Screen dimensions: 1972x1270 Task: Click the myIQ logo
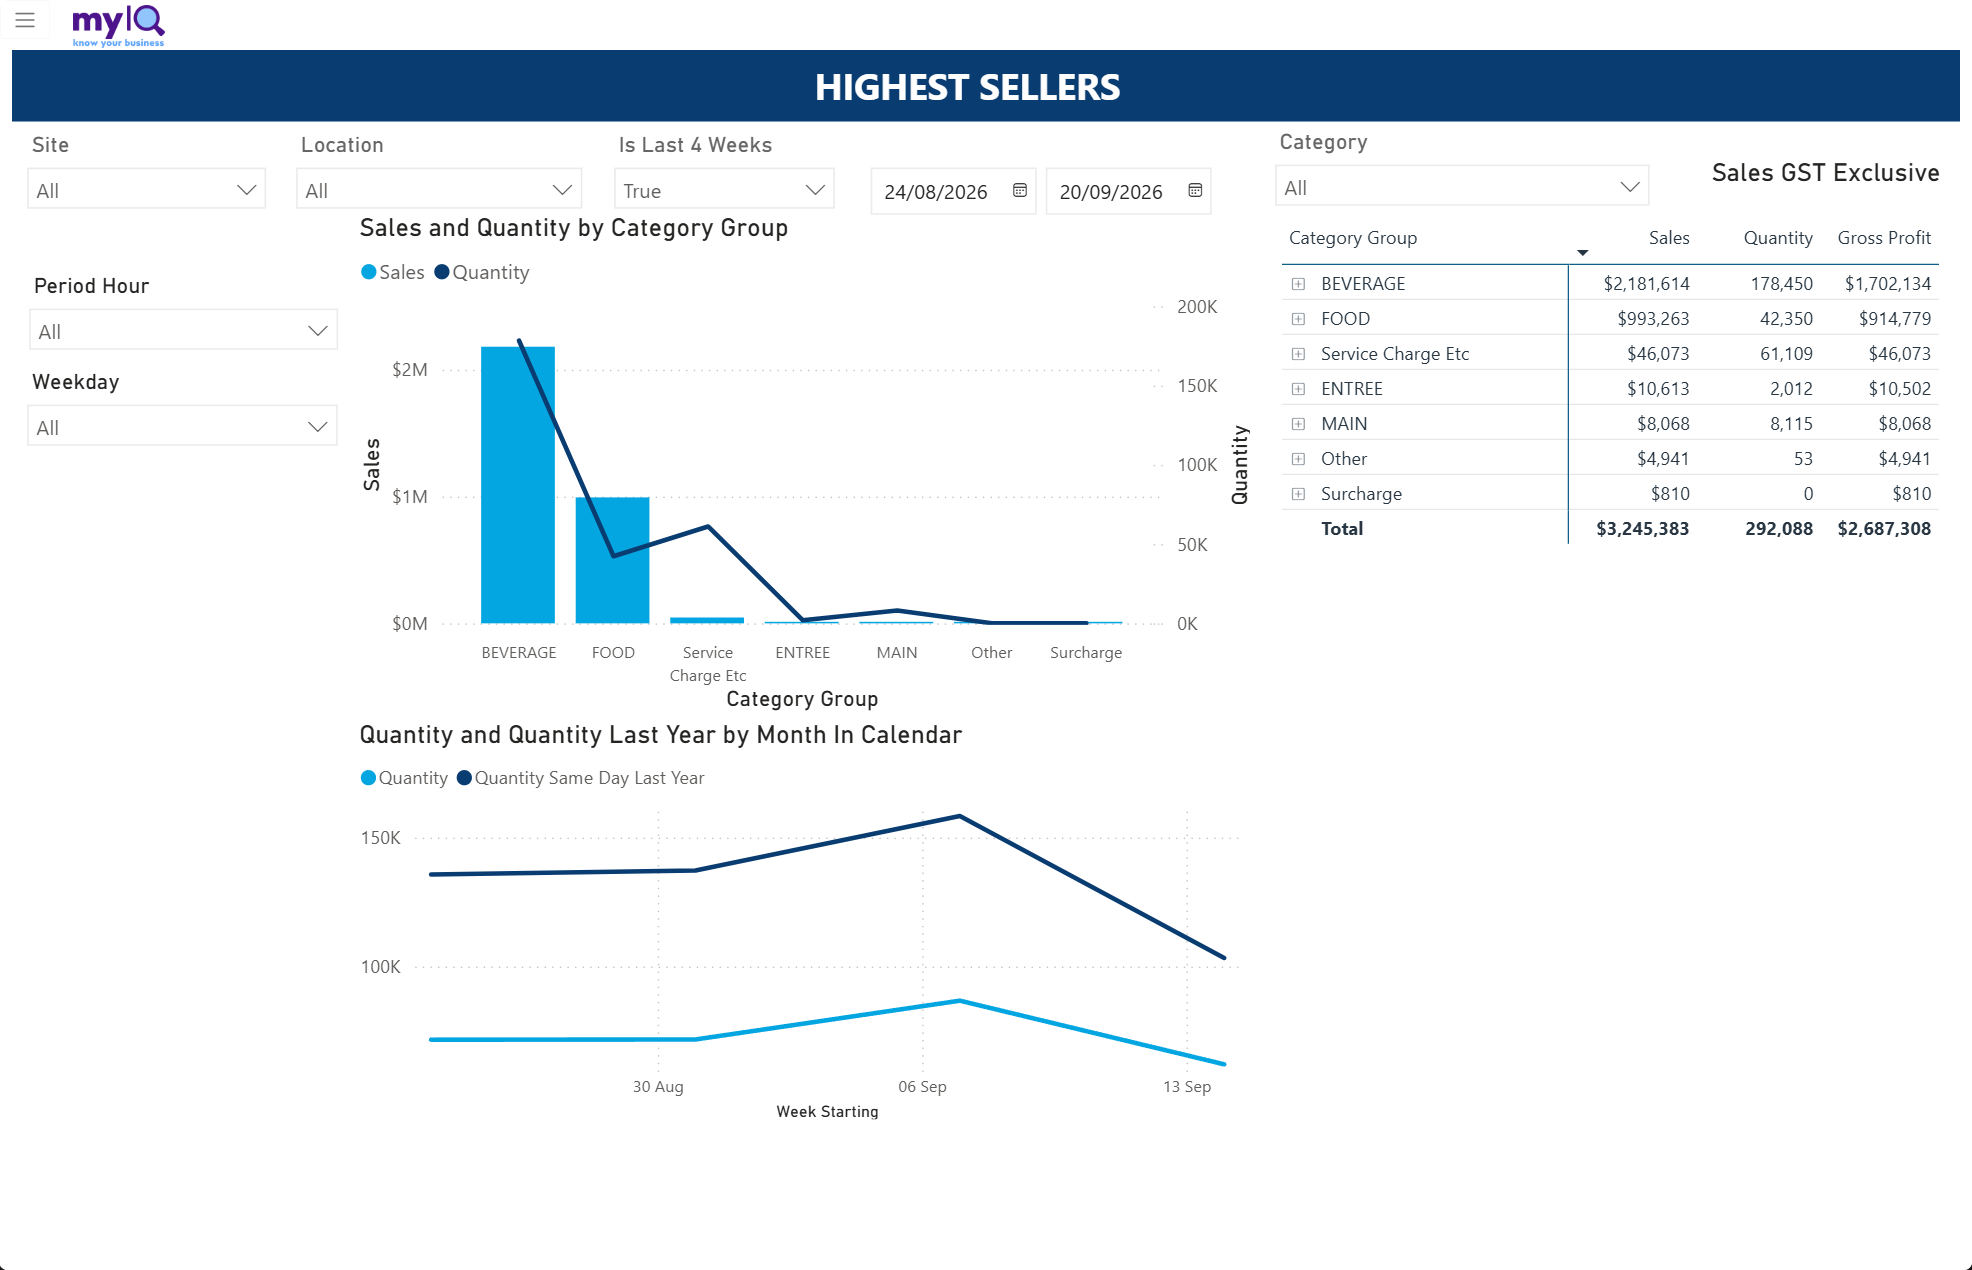[118, 24]
